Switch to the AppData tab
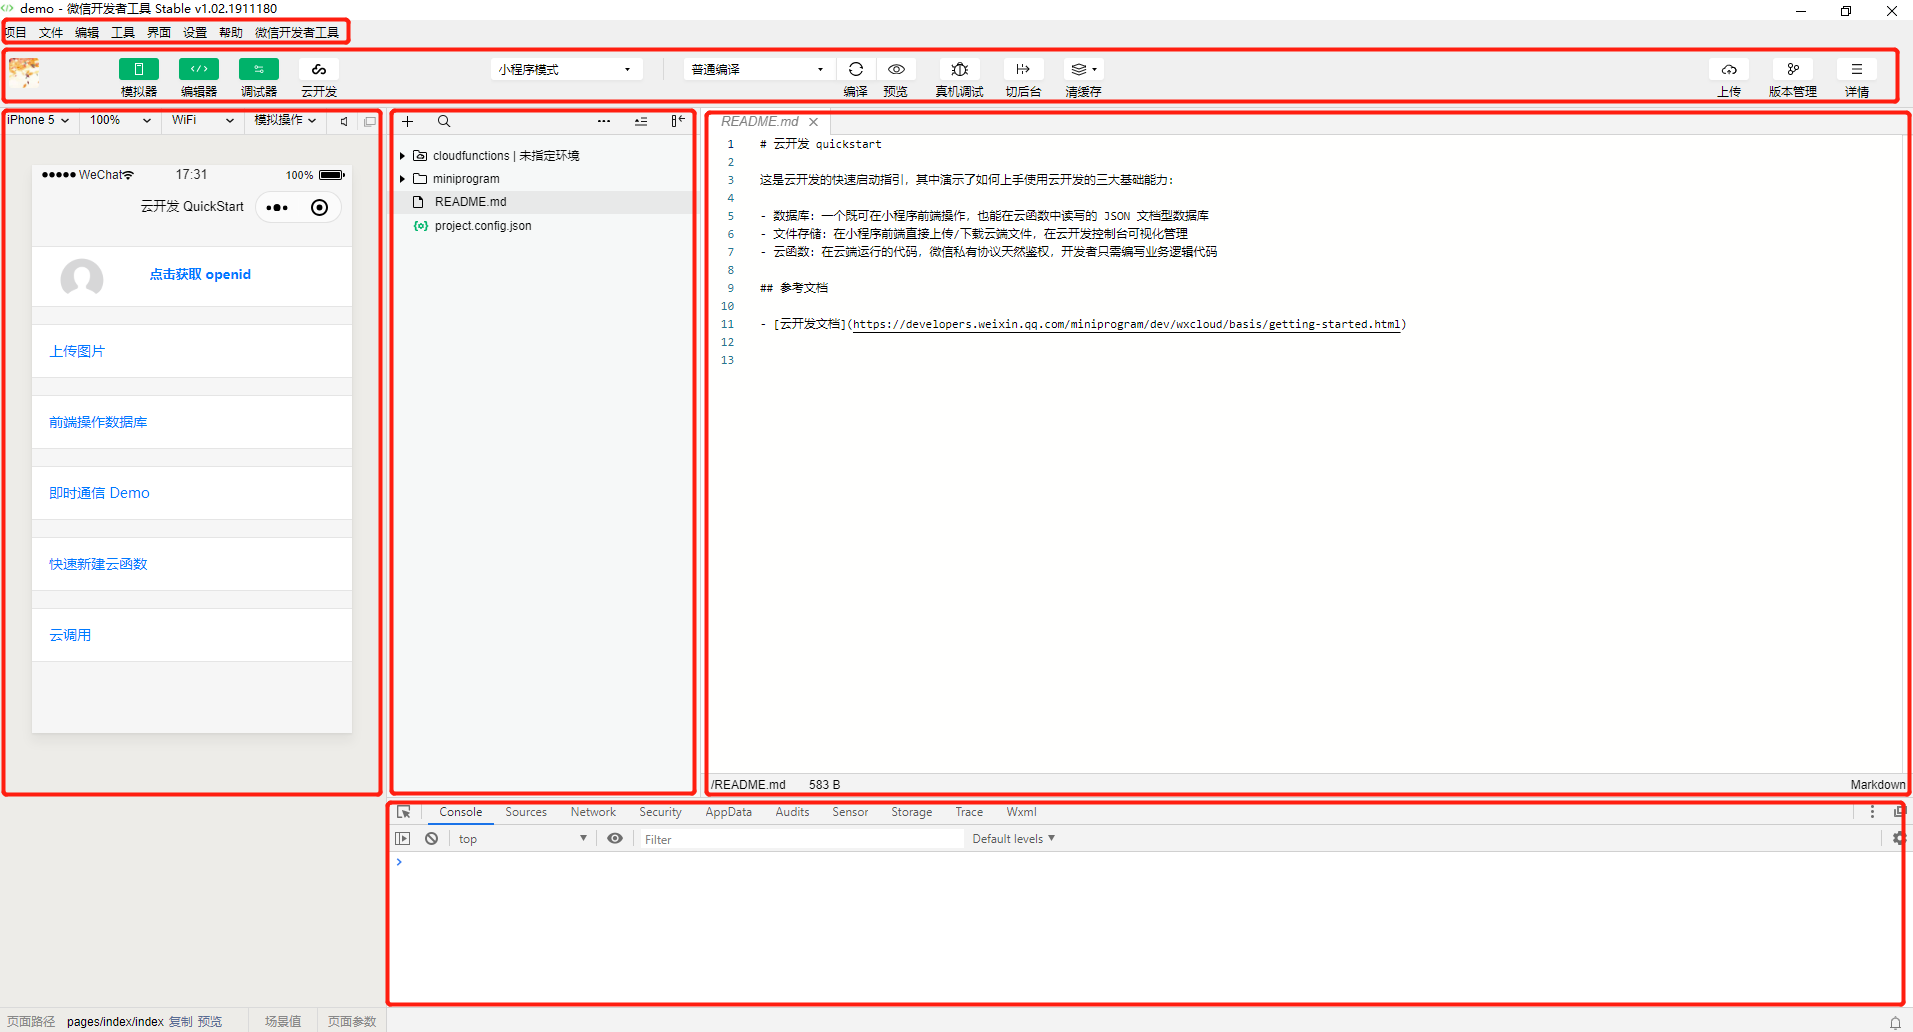 pos(728,812)
